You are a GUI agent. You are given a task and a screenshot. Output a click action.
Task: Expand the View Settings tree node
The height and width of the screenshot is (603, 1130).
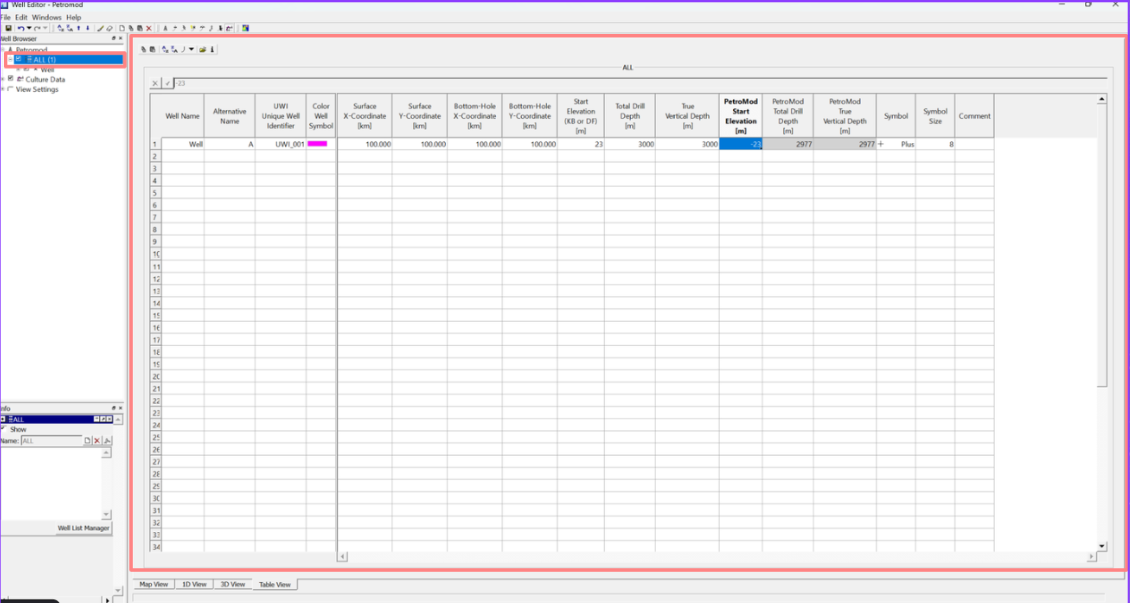click(3, 89)
